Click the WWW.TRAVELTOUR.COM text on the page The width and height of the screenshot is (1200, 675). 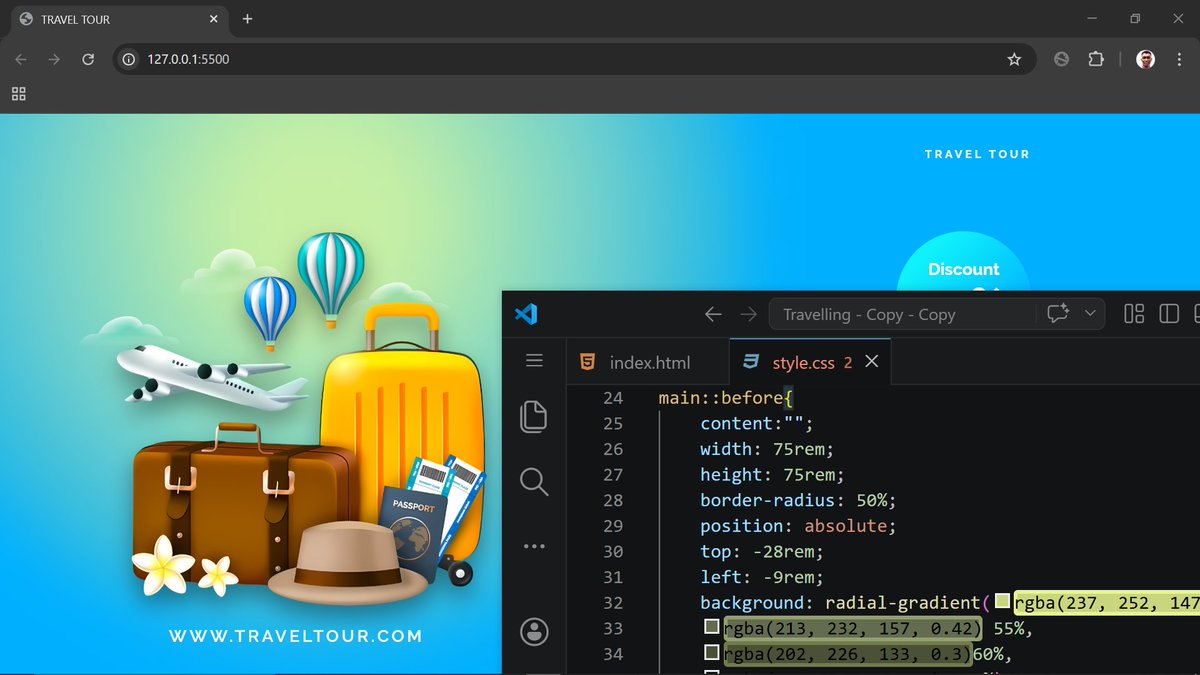click(x=296, y=636)
